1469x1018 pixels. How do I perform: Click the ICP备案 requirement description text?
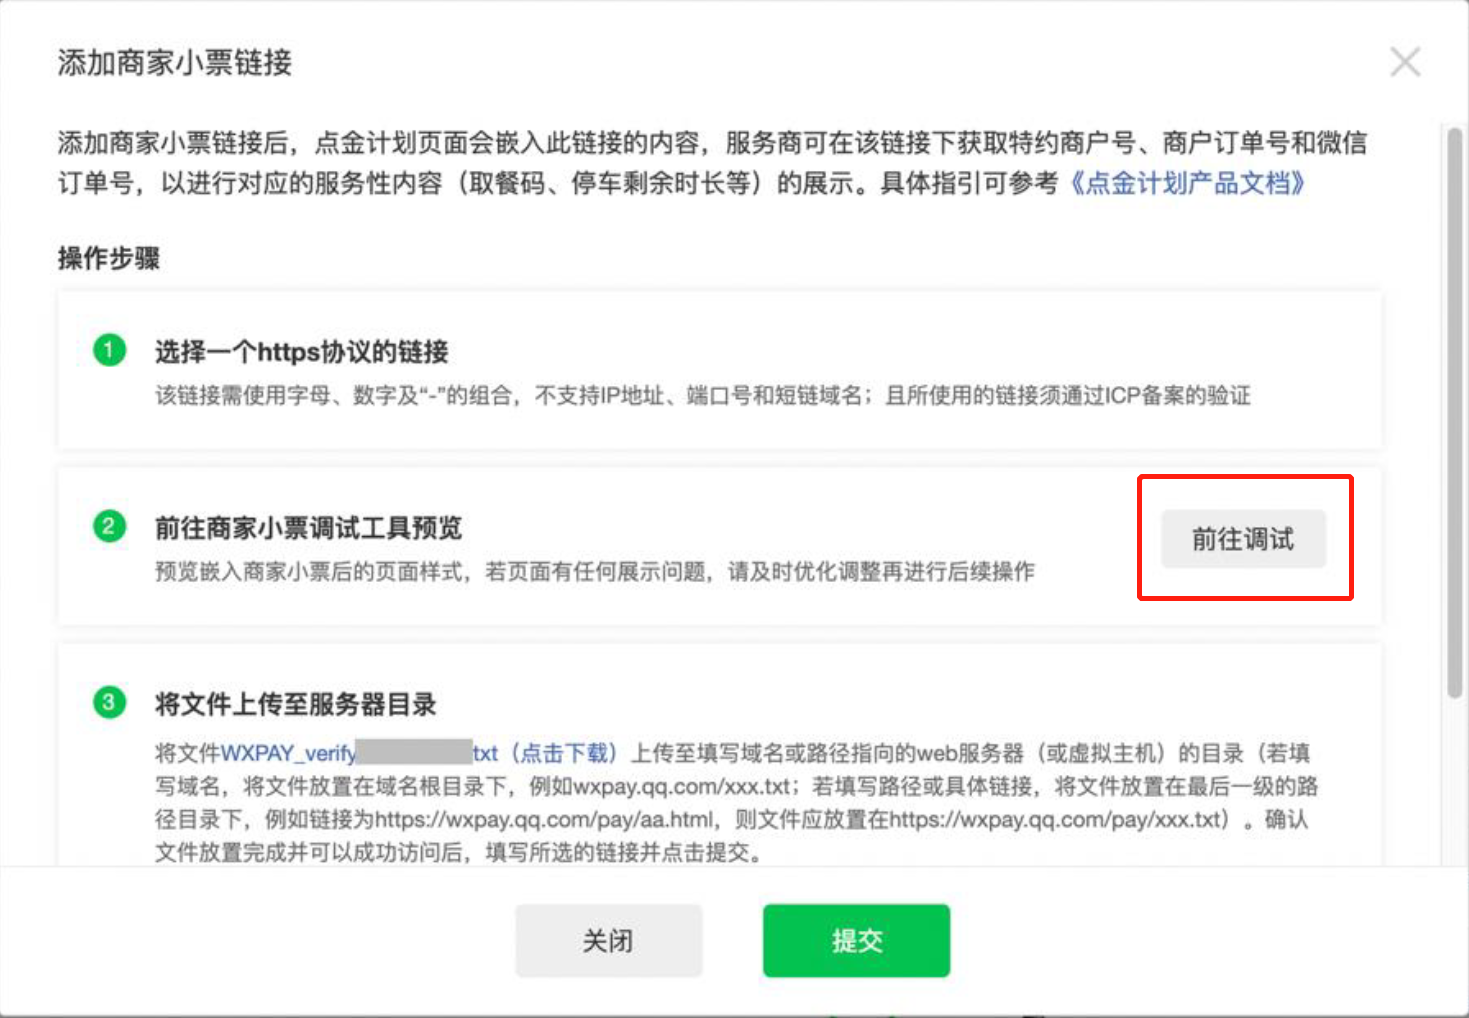coord(702,396)
